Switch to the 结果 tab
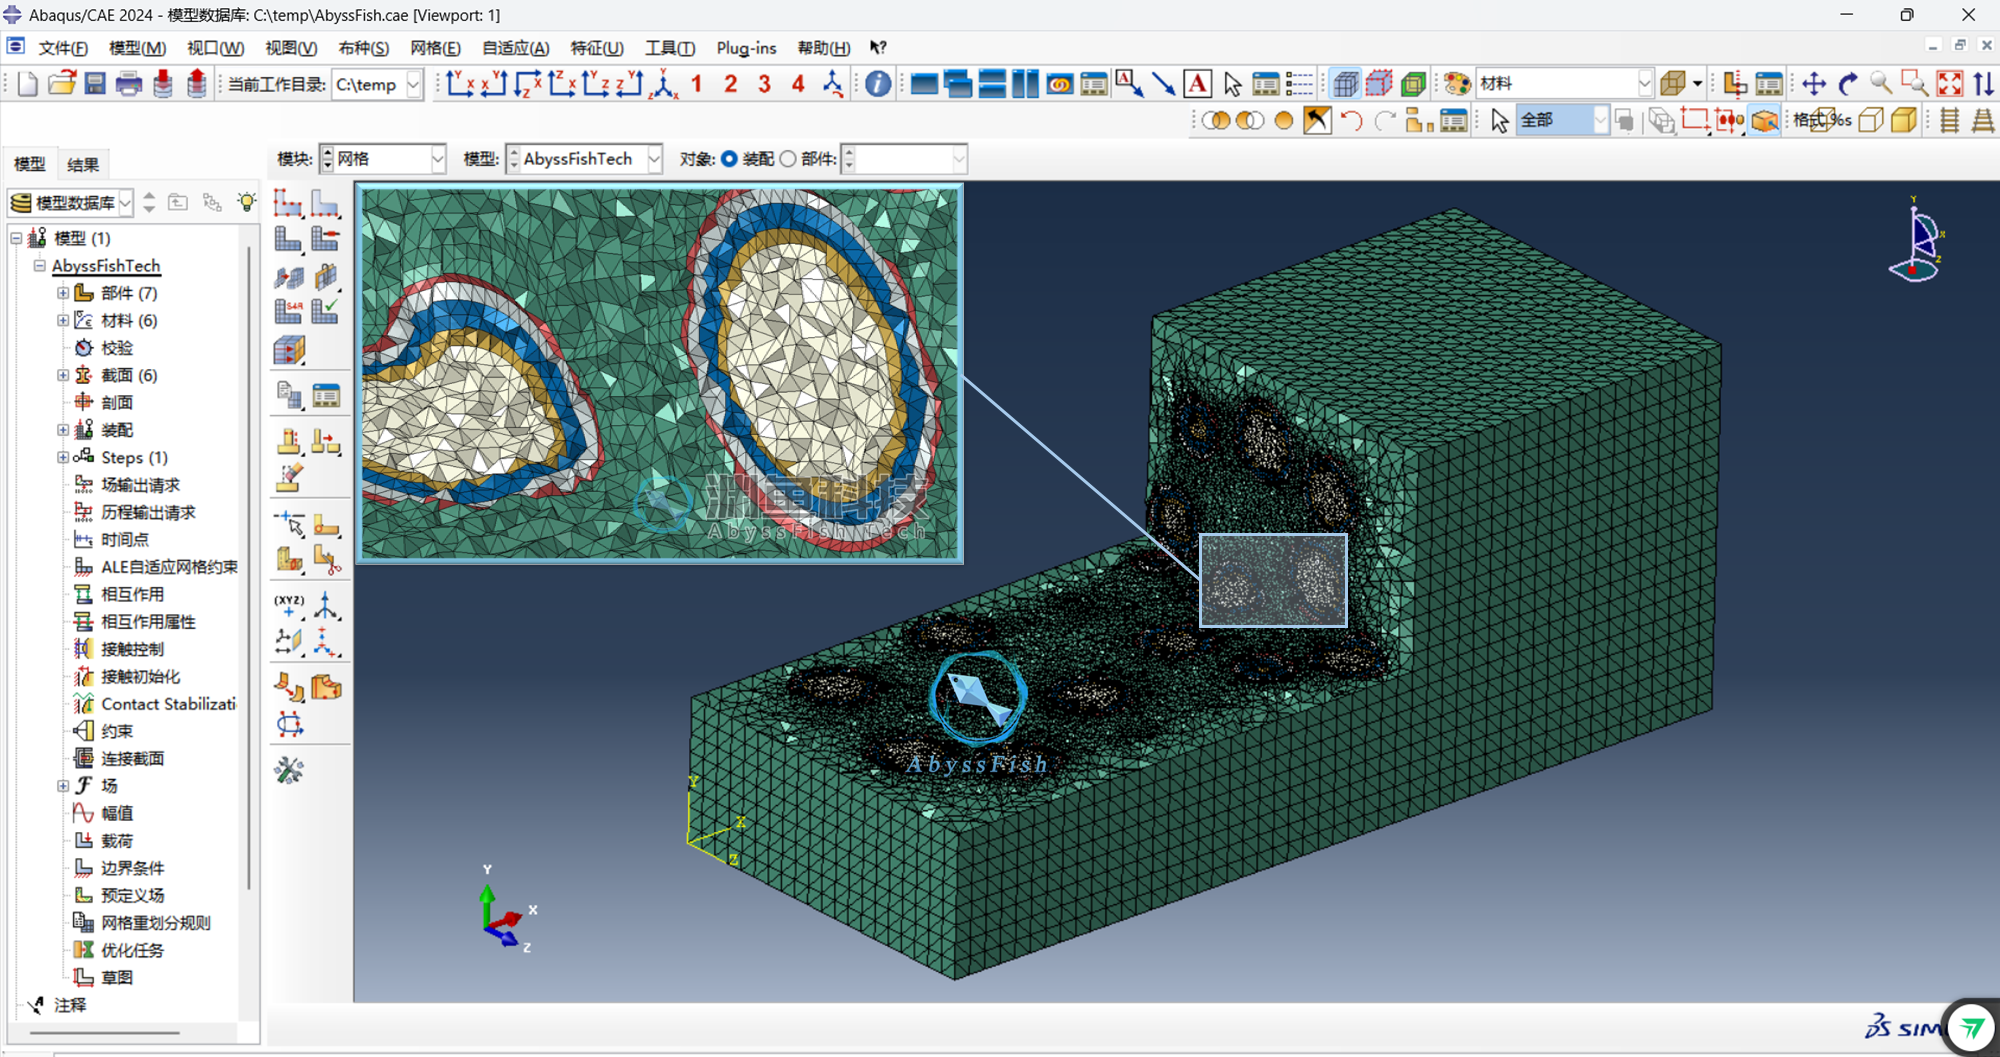Image resolution: width=2000 pixels, height=1057 pixels. pyautogui.click(x=83, y=165)
